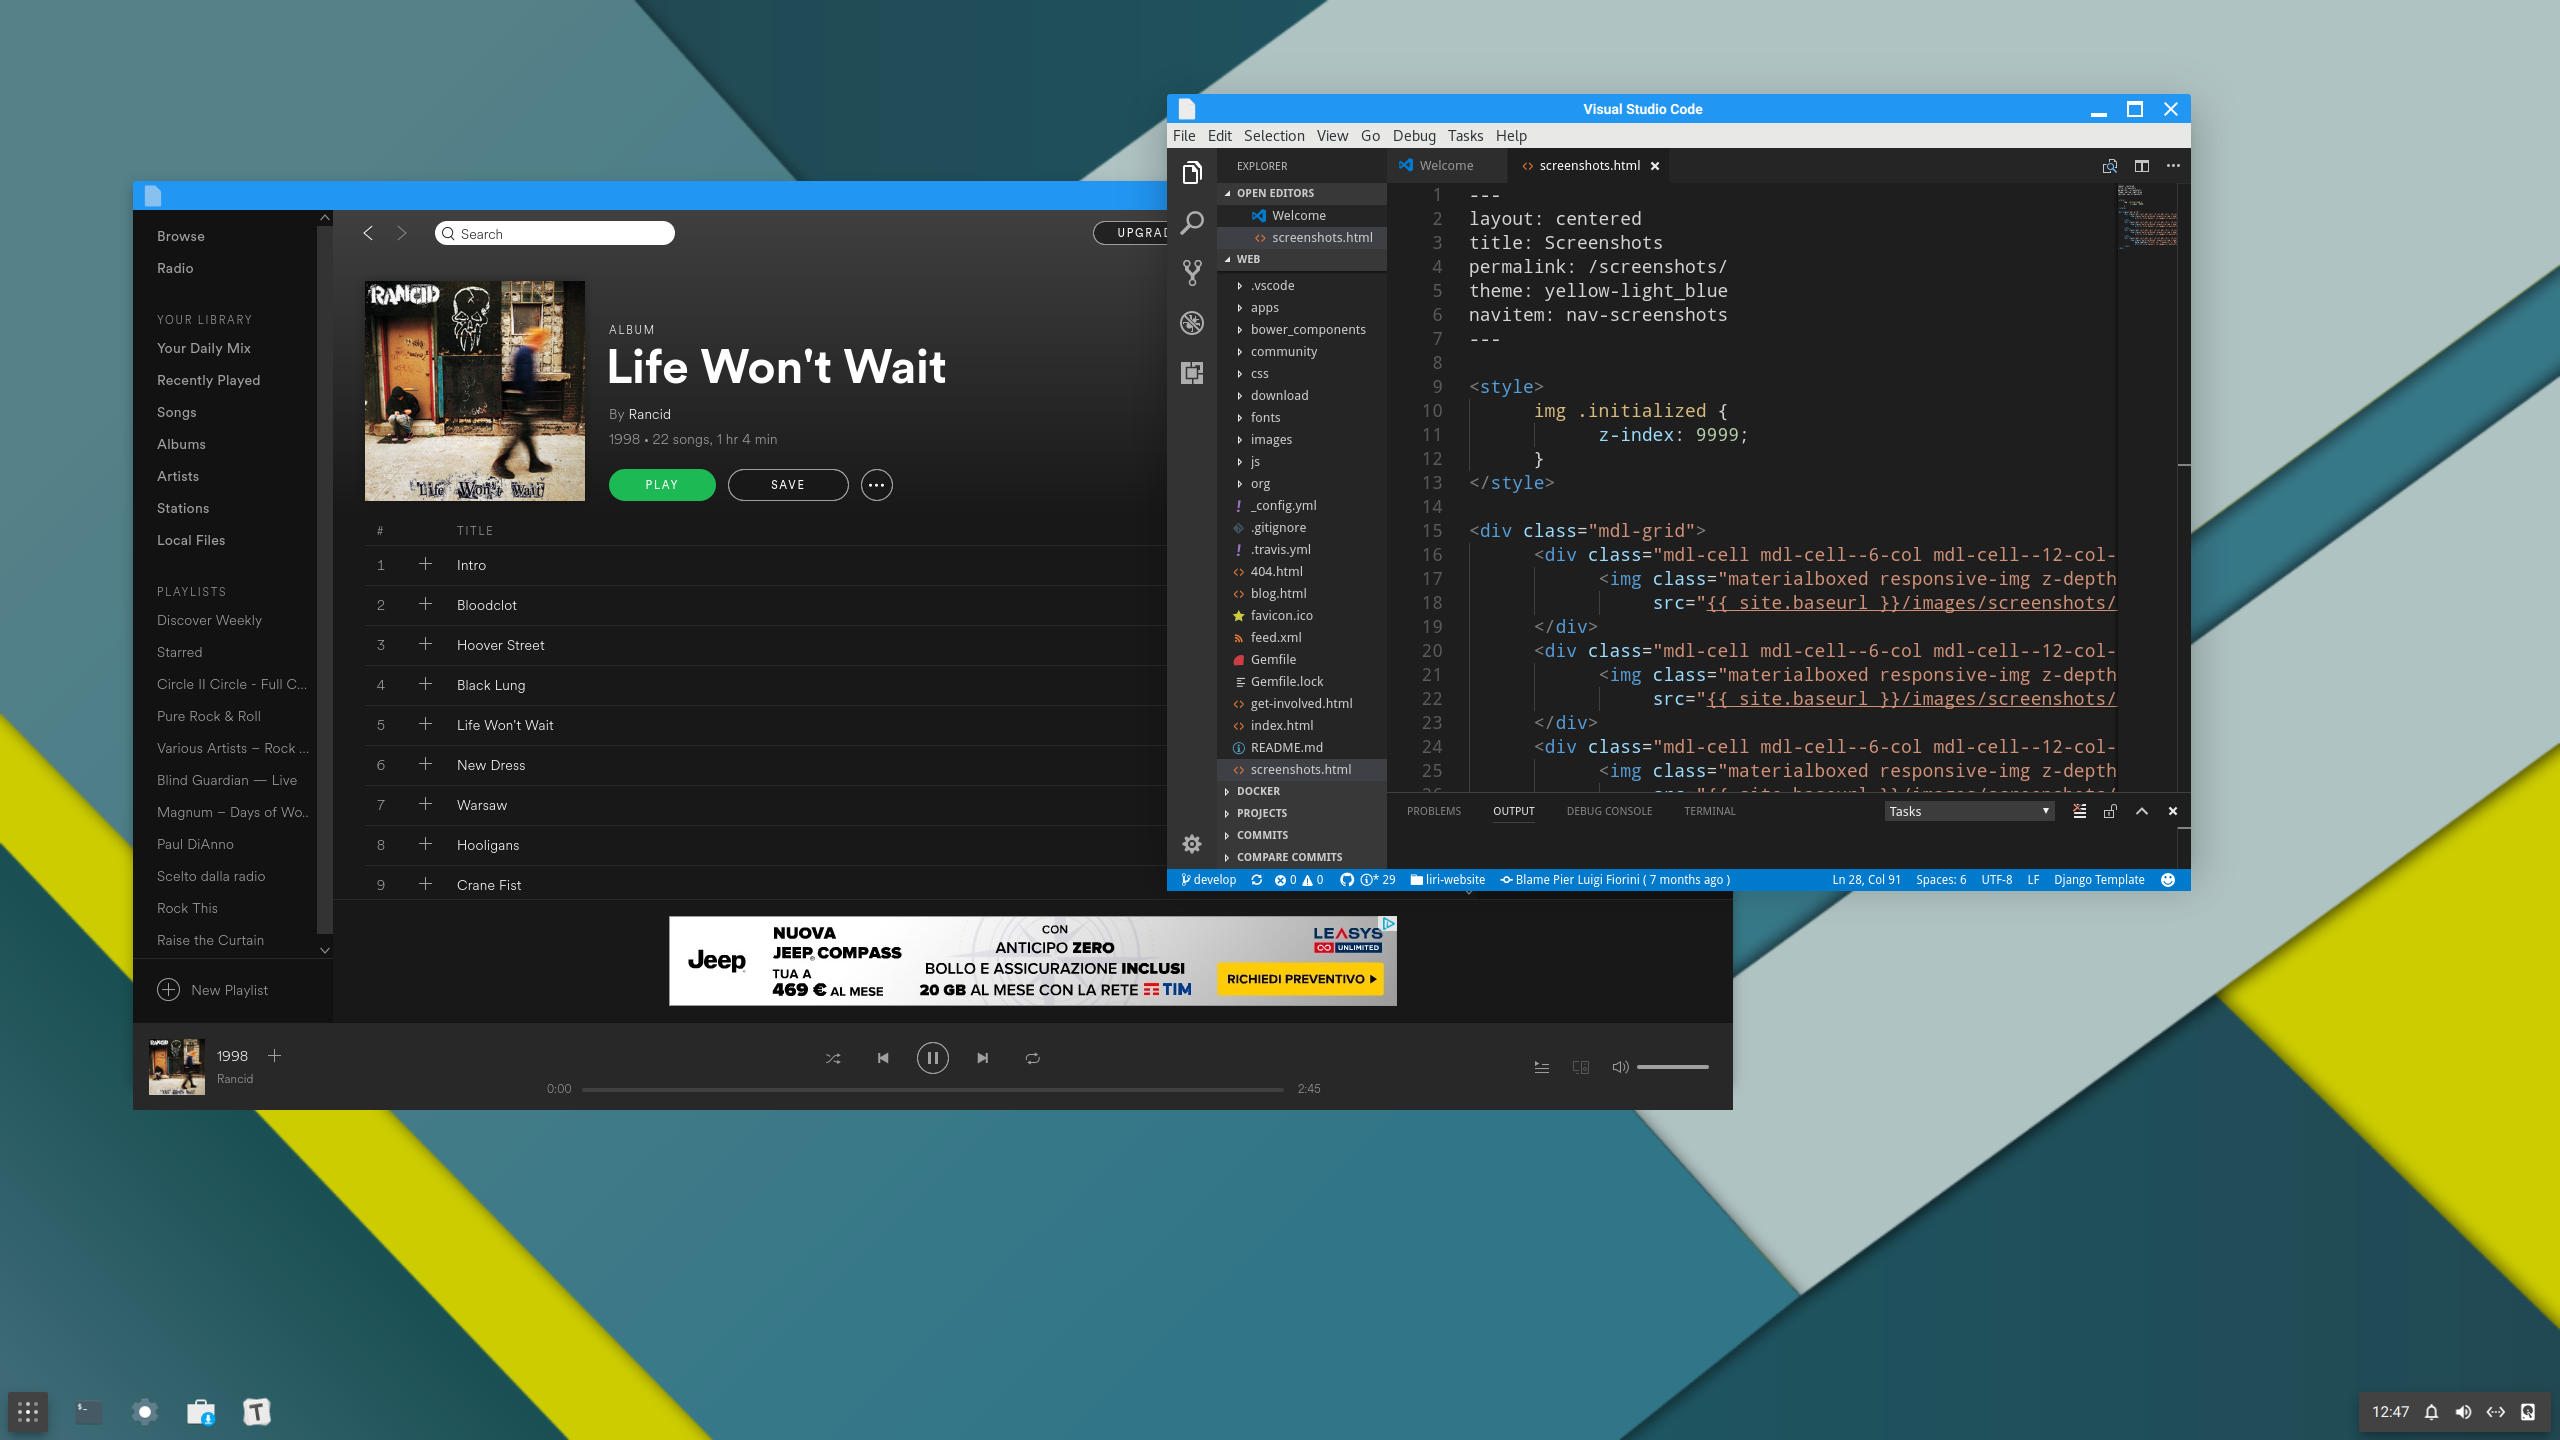This screenshot has width=2560, height=1440.
Task: Adjust the Spotify volume slider
Action: point(1672,1067)
